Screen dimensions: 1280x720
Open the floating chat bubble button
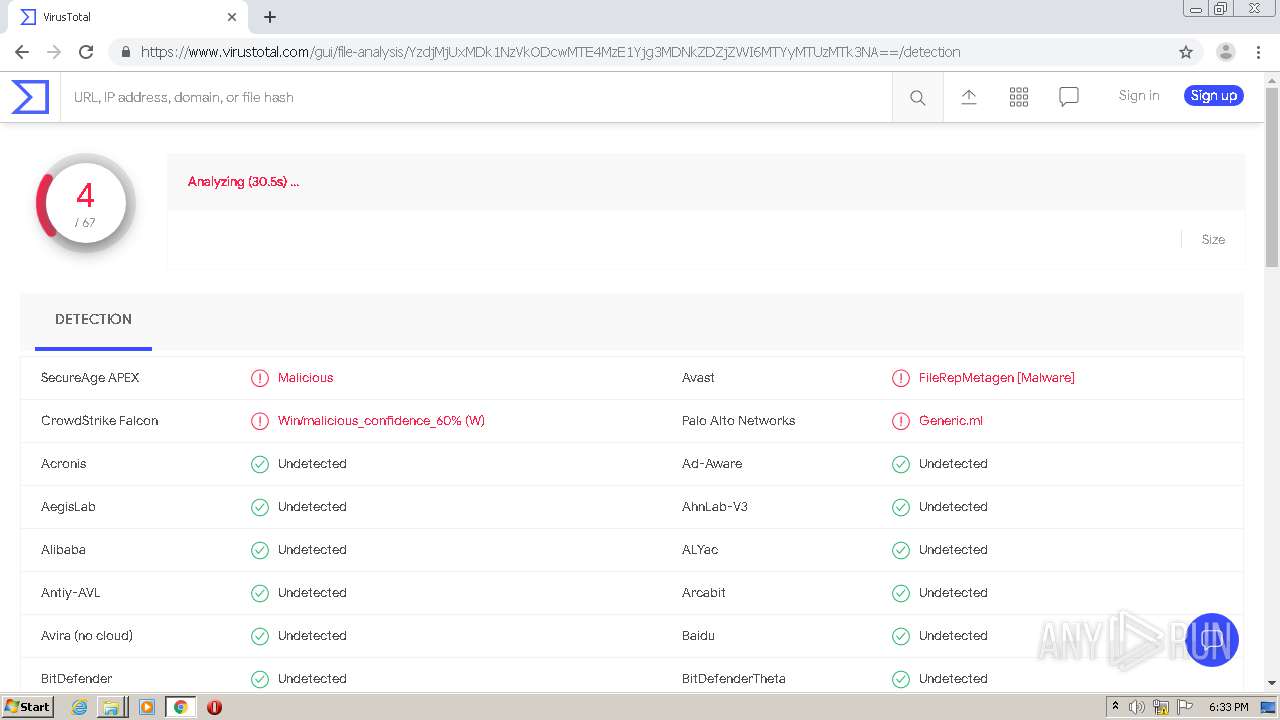click(1212, 640)
